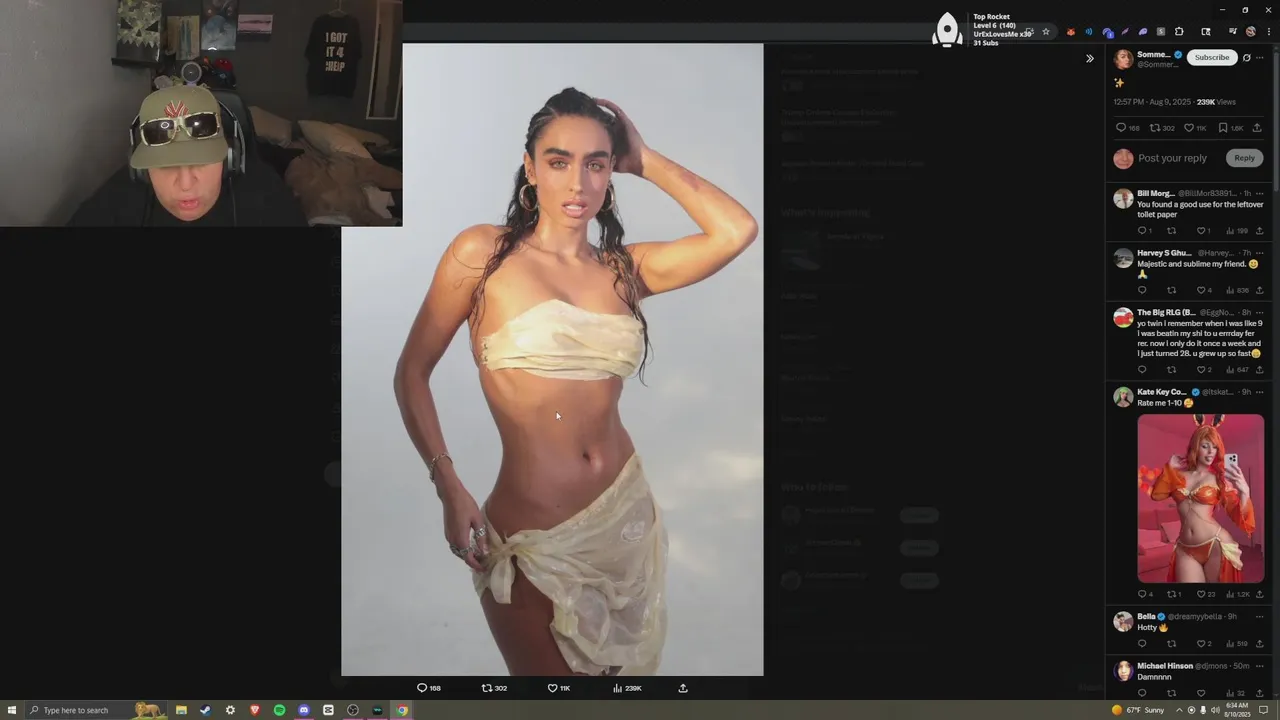Reply to Bill Morg...'s comment
Viewport: 1280px width, 720px height.
(x=1143, y=231)
